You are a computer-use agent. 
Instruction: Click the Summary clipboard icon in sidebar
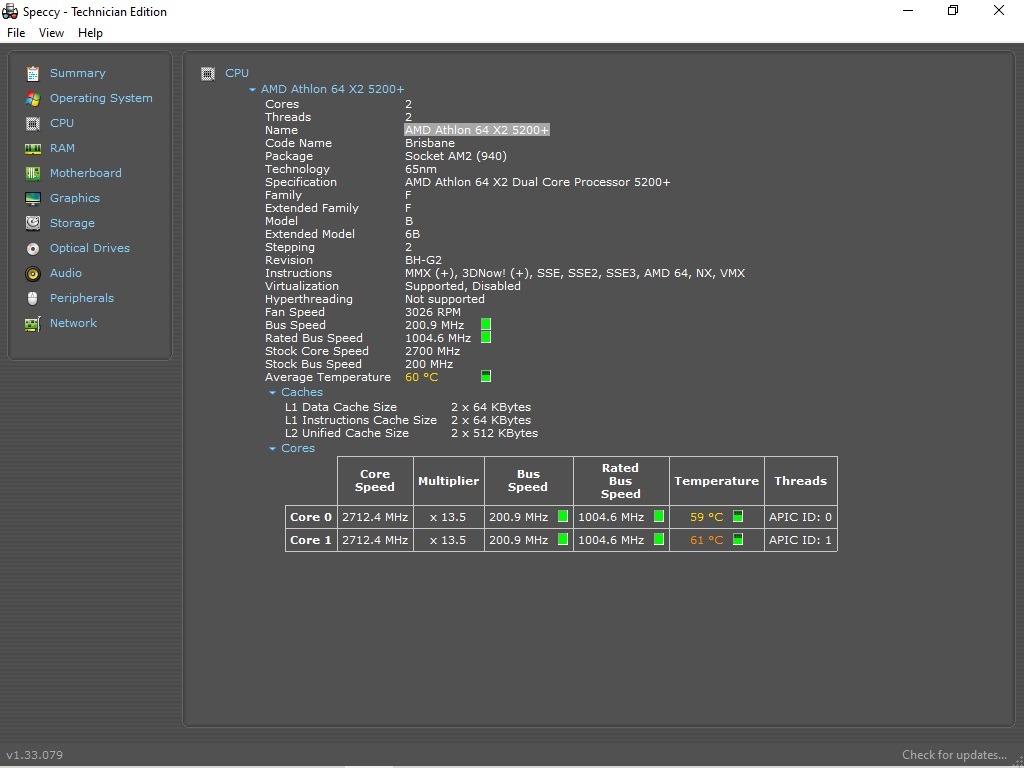click(x=33, y=73)
